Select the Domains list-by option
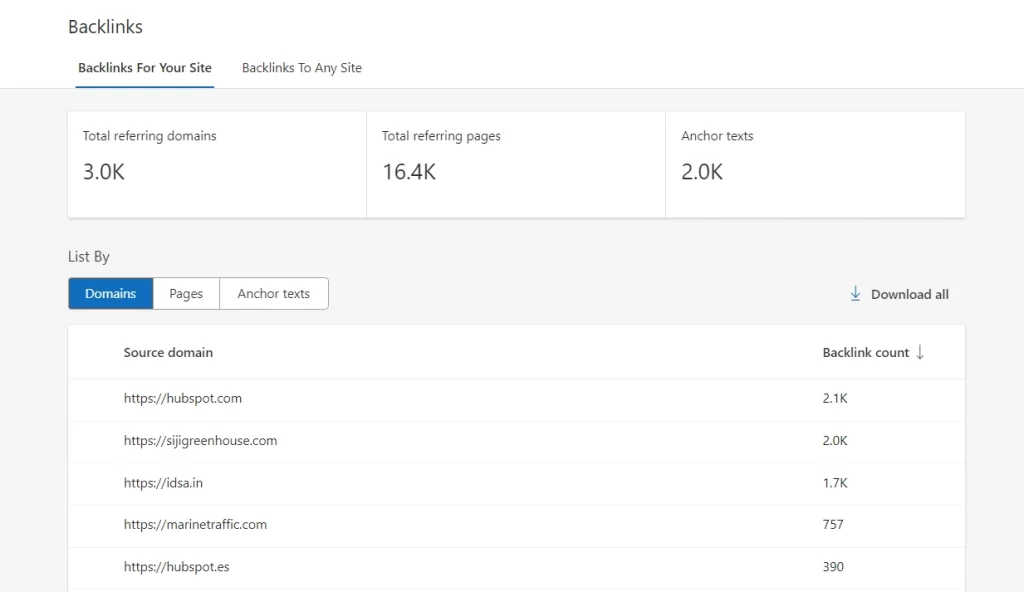 pos(110,294)
